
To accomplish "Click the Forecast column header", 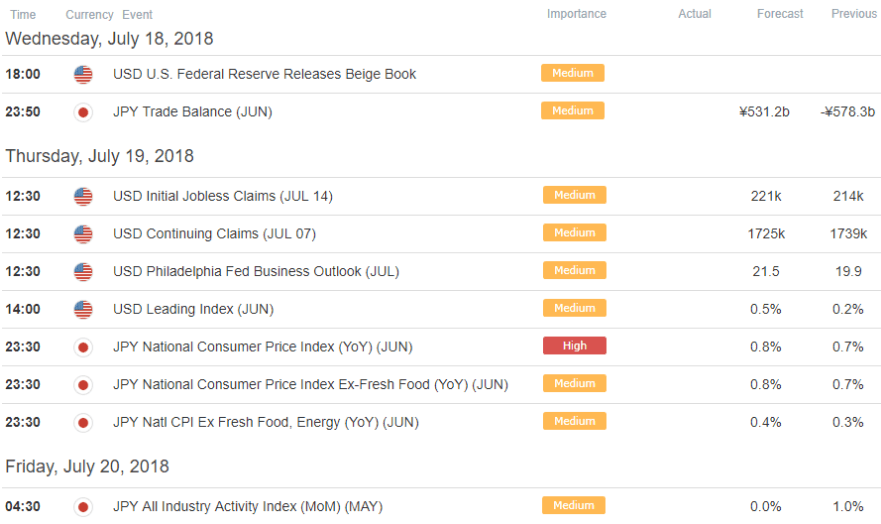I will tap(780, 14).
